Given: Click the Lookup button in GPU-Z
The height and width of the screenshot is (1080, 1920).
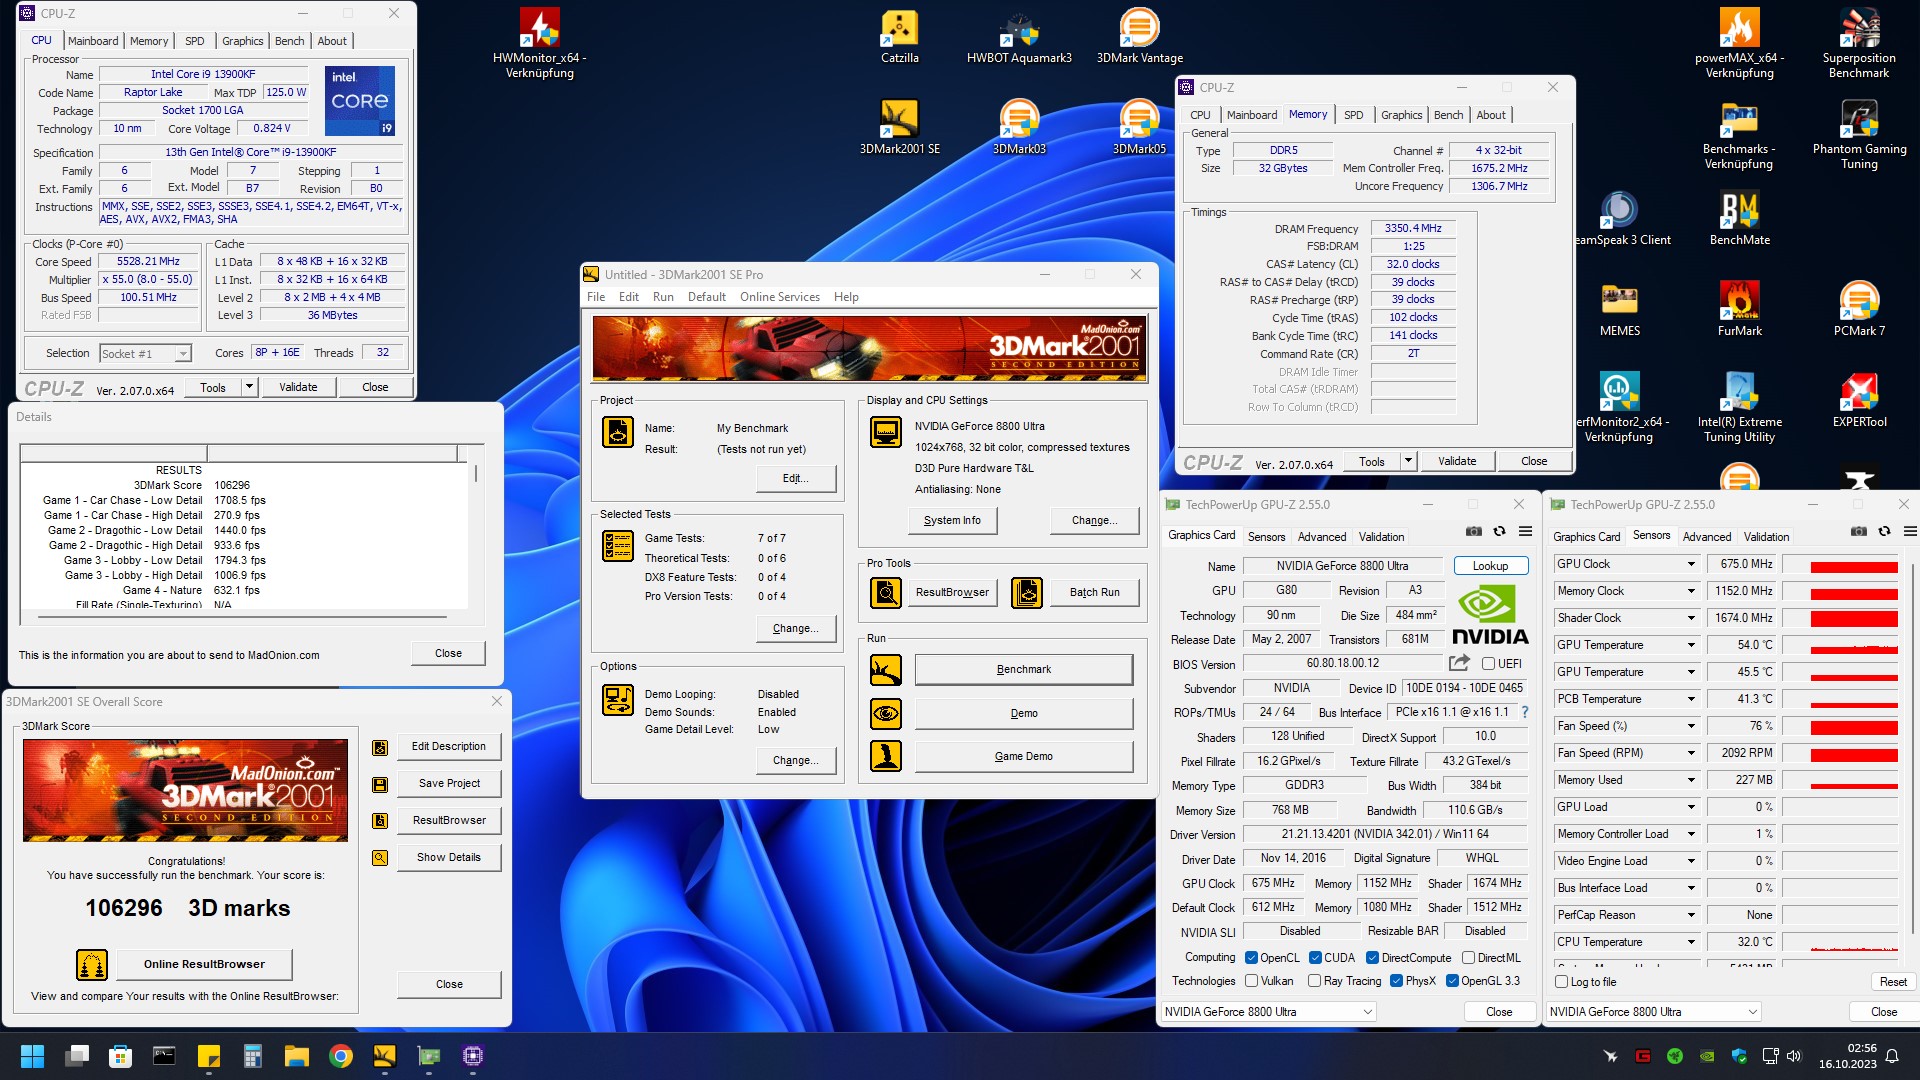Looking at the screenshot, I should click(x=1490, y=566).
